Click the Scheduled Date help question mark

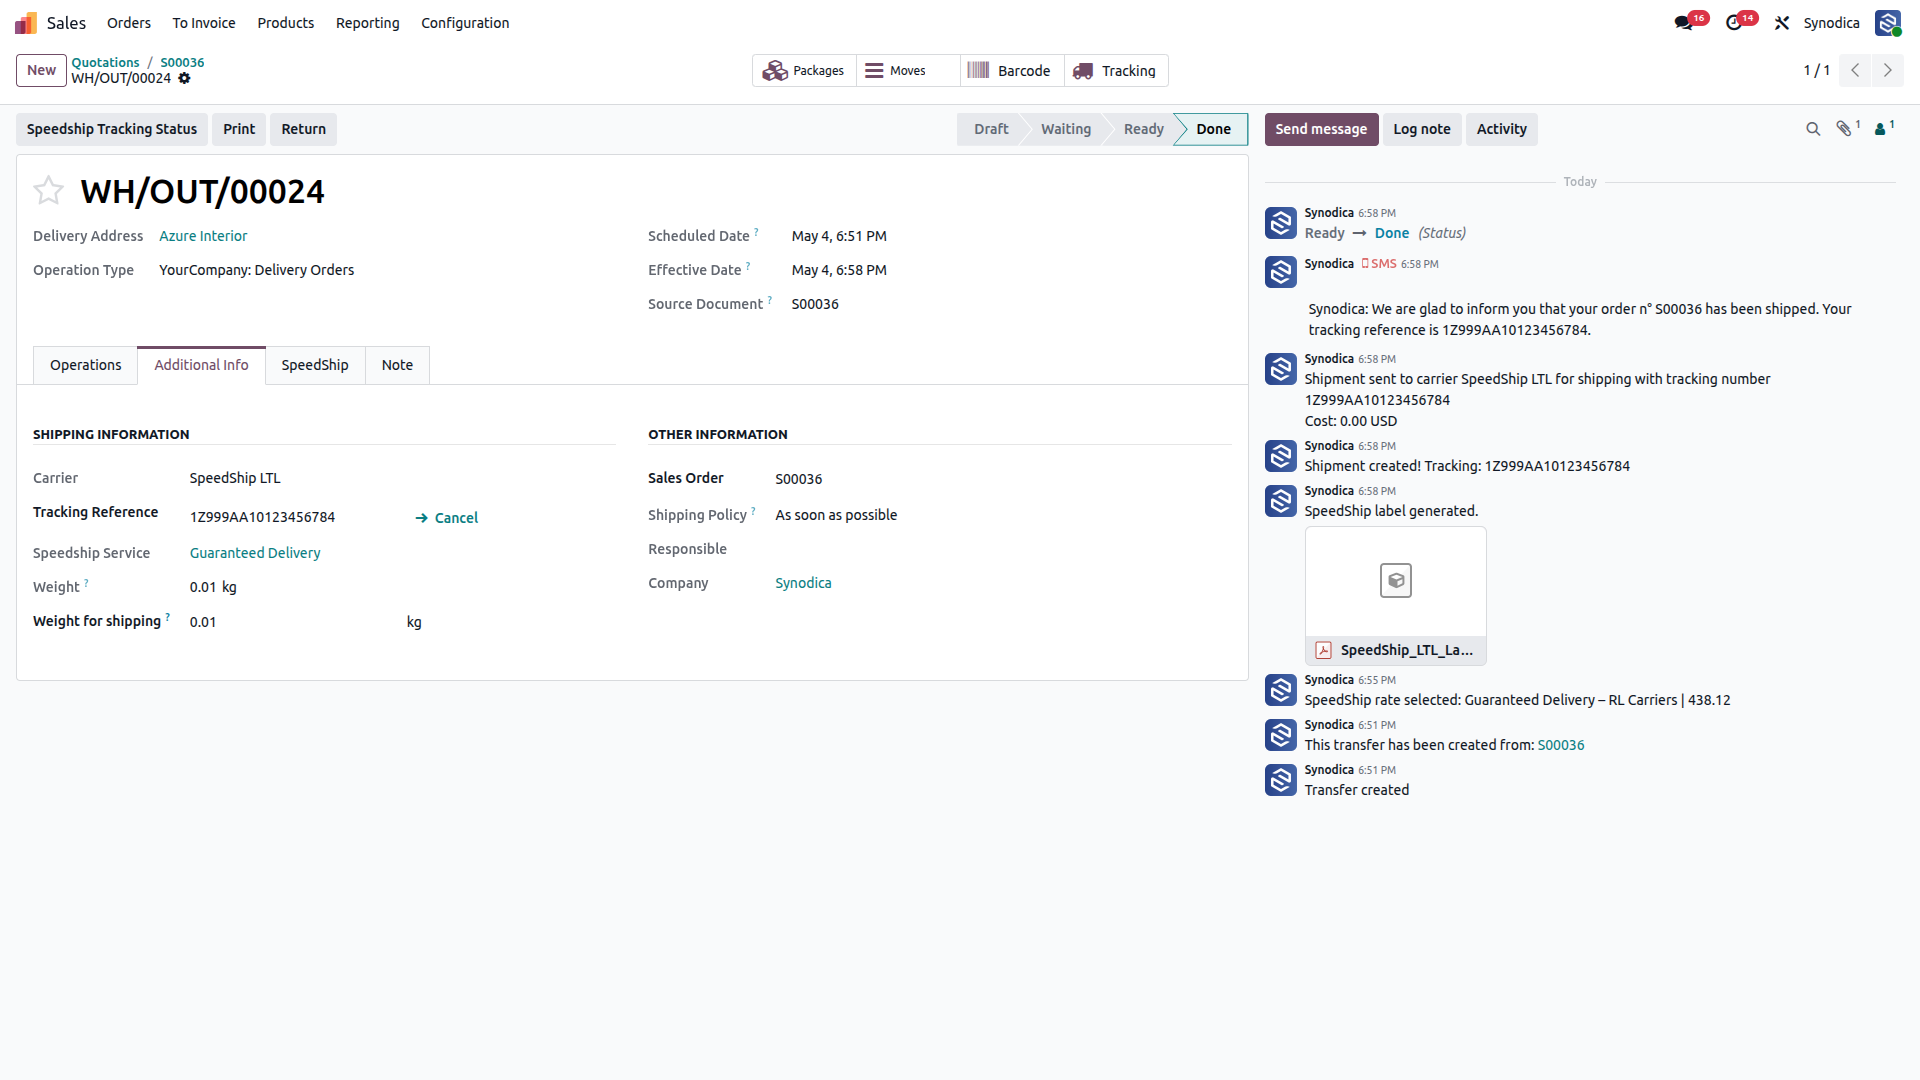(756, 232)
